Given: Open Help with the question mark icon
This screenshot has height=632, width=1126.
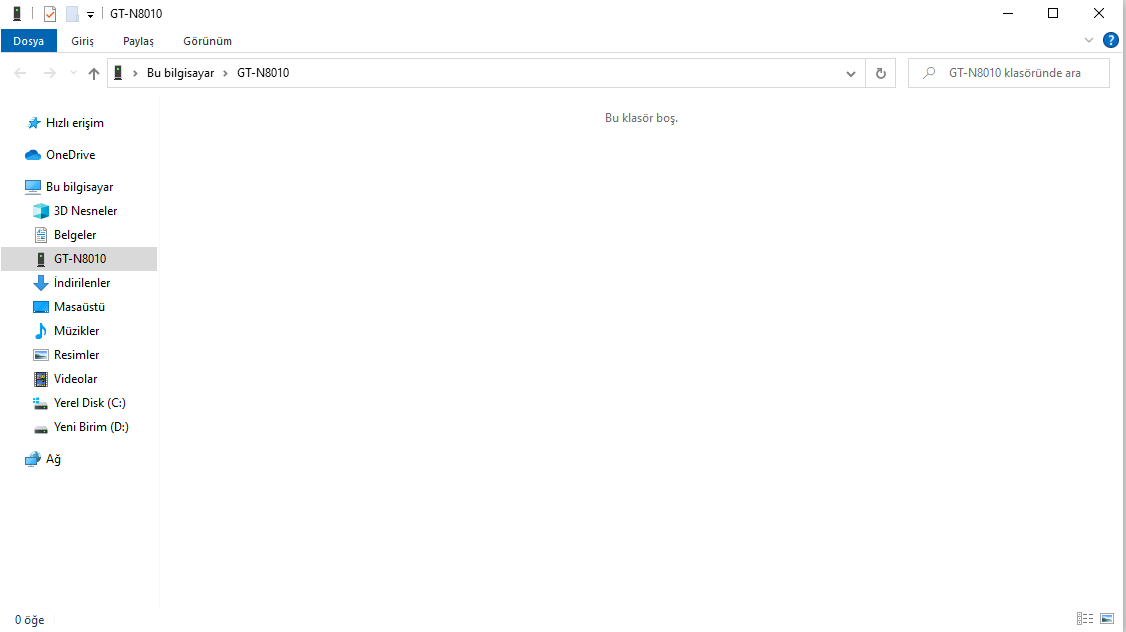Looking at the screenshot, I should click(1110, 40).
